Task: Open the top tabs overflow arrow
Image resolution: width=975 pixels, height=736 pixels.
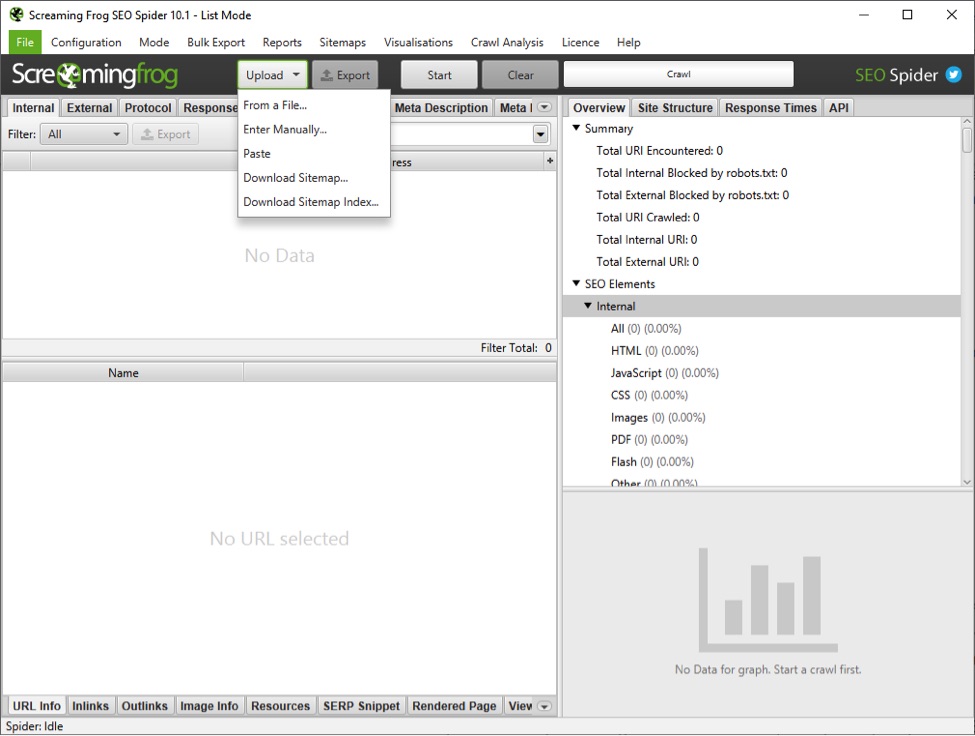Action: [544, 108]
